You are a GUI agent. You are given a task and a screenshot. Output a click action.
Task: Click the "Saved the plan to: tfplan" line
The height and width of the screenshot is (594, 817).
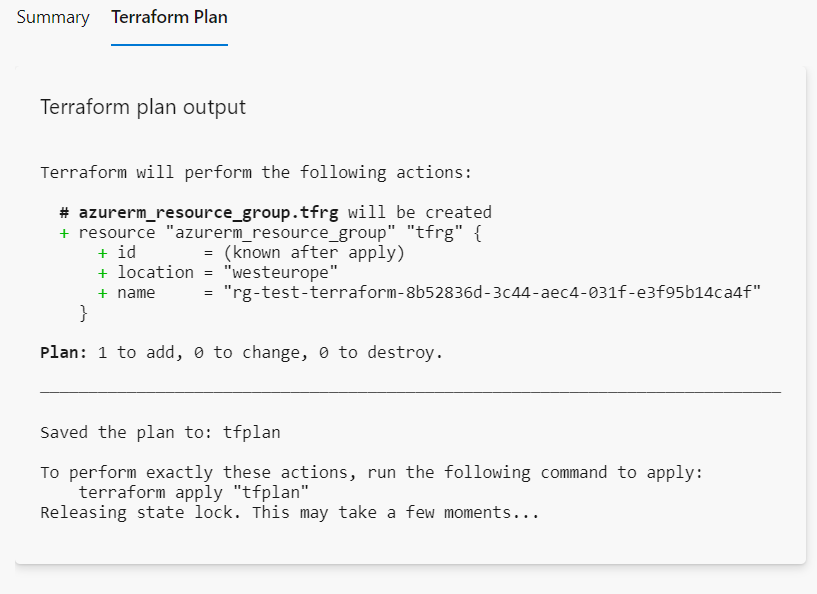160,433
